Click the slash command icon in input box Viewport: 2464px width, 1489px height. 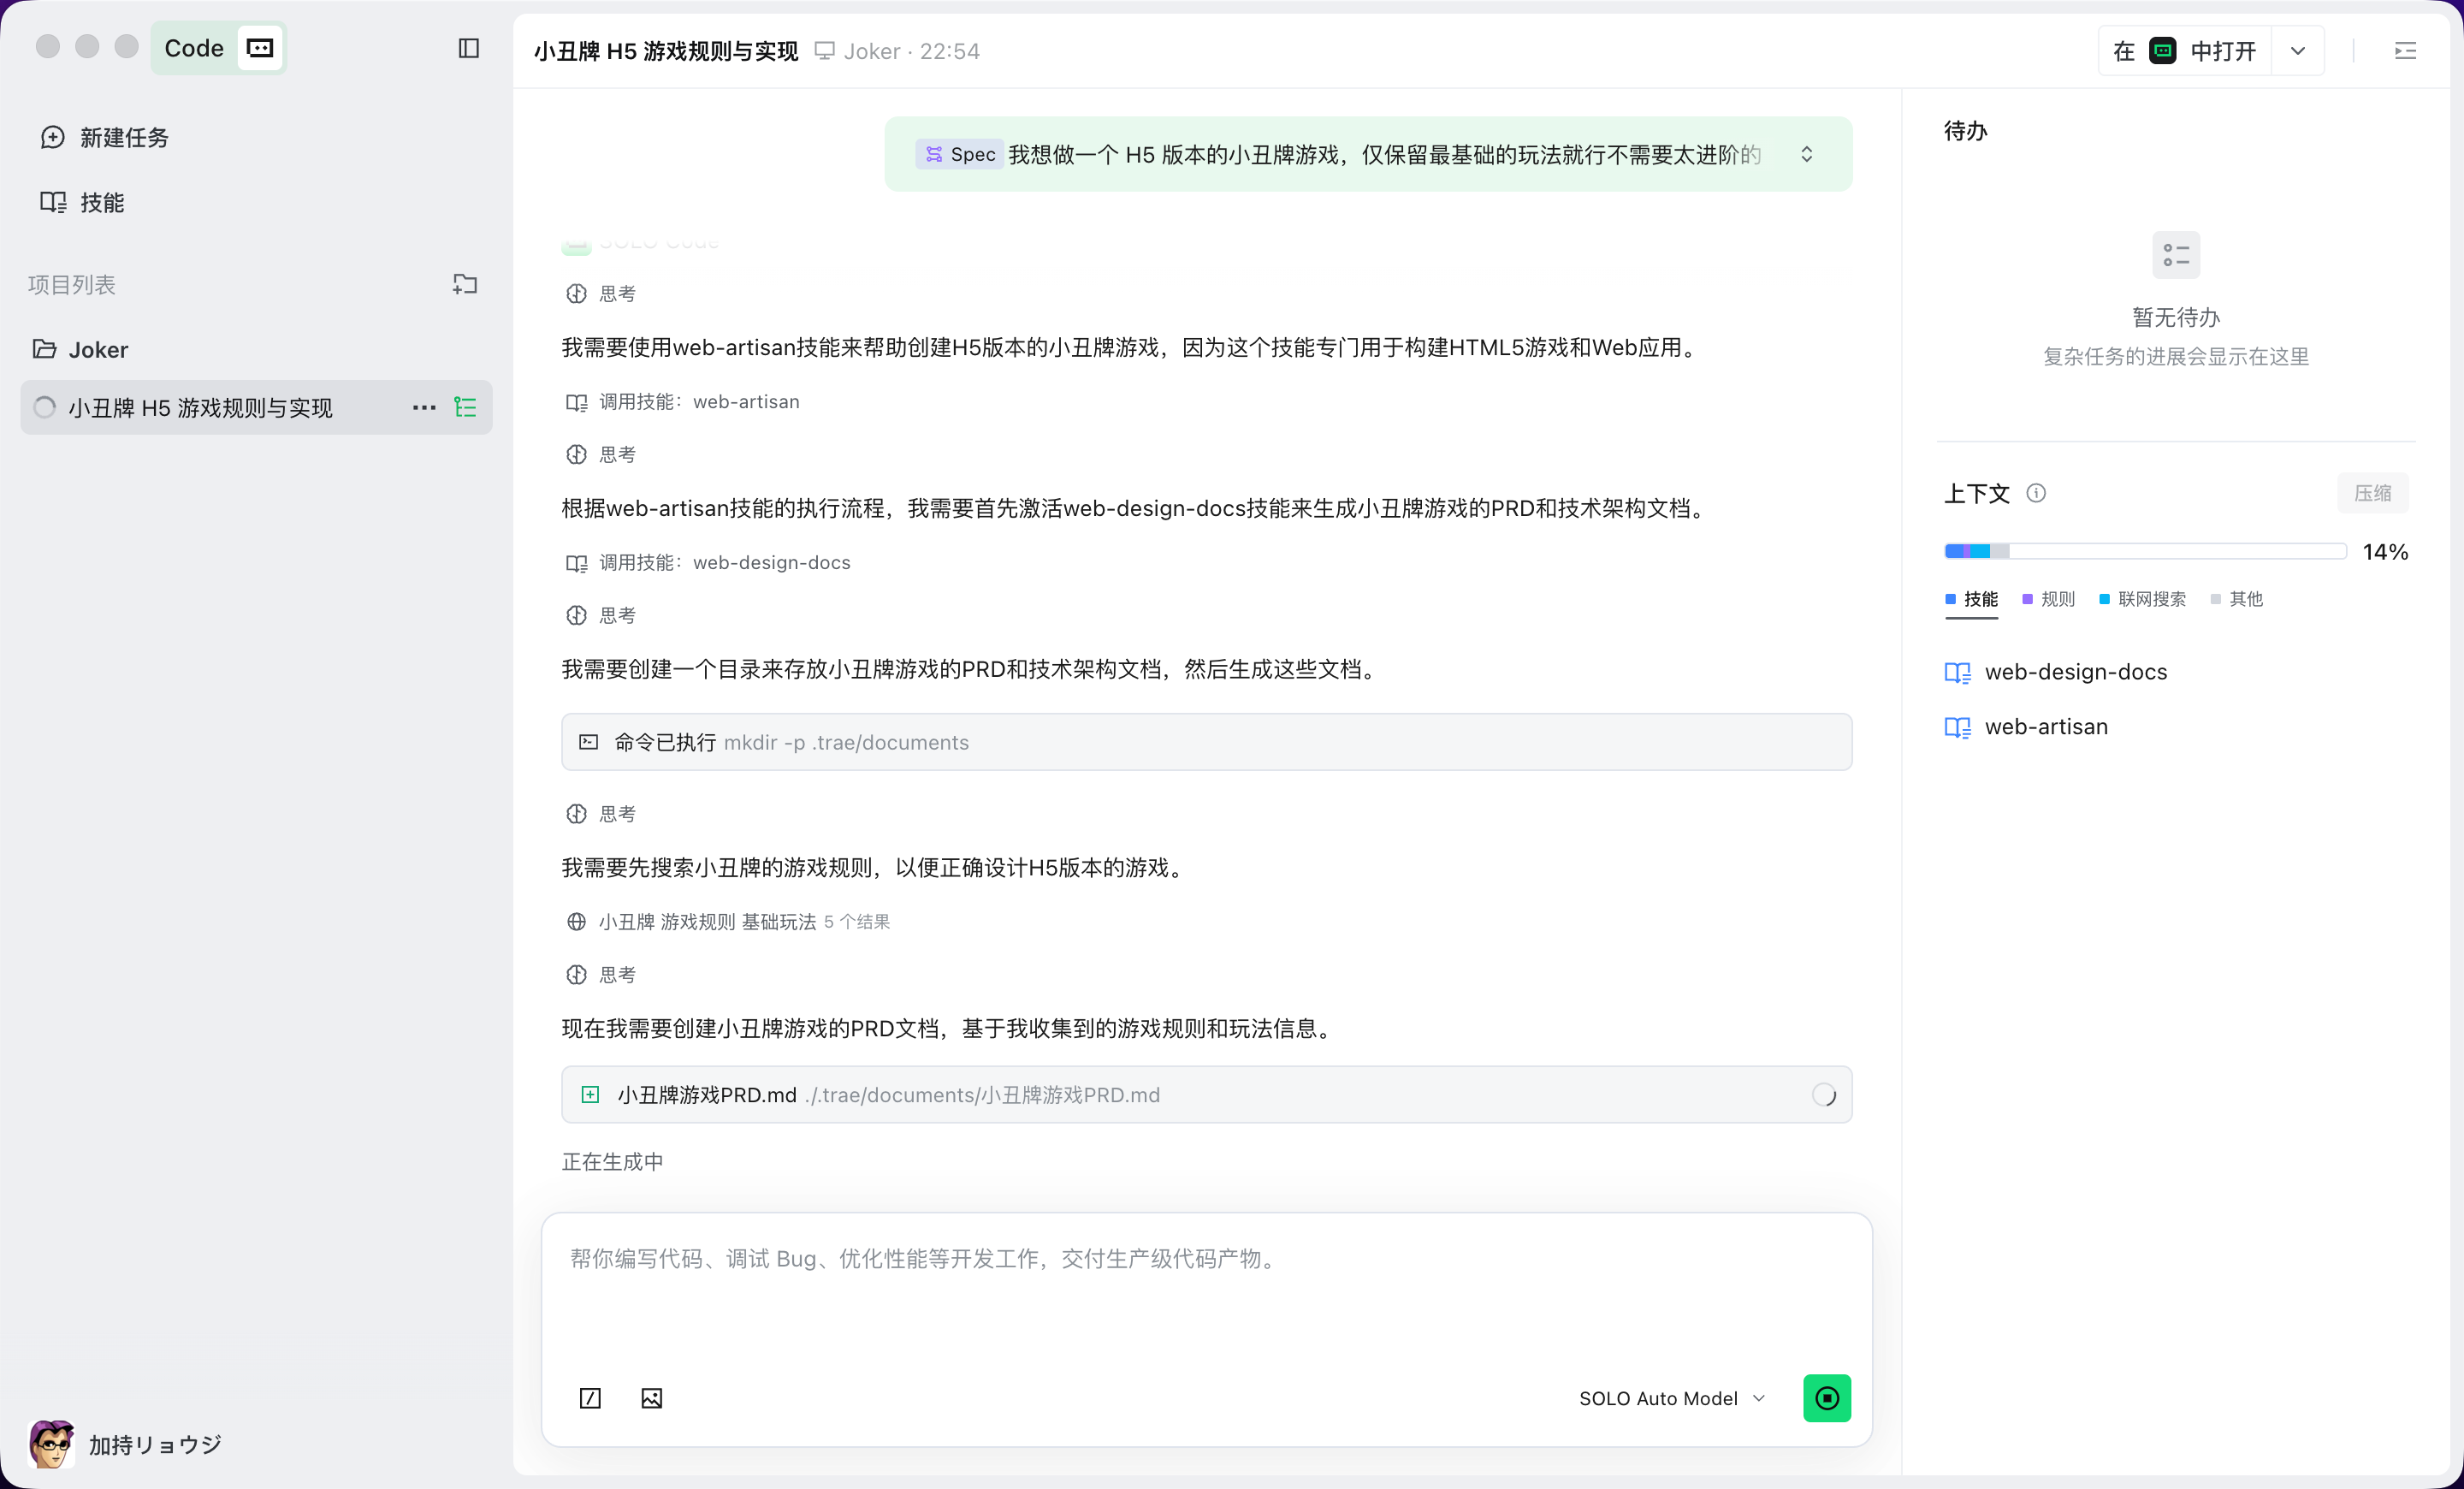(590, 1397)
